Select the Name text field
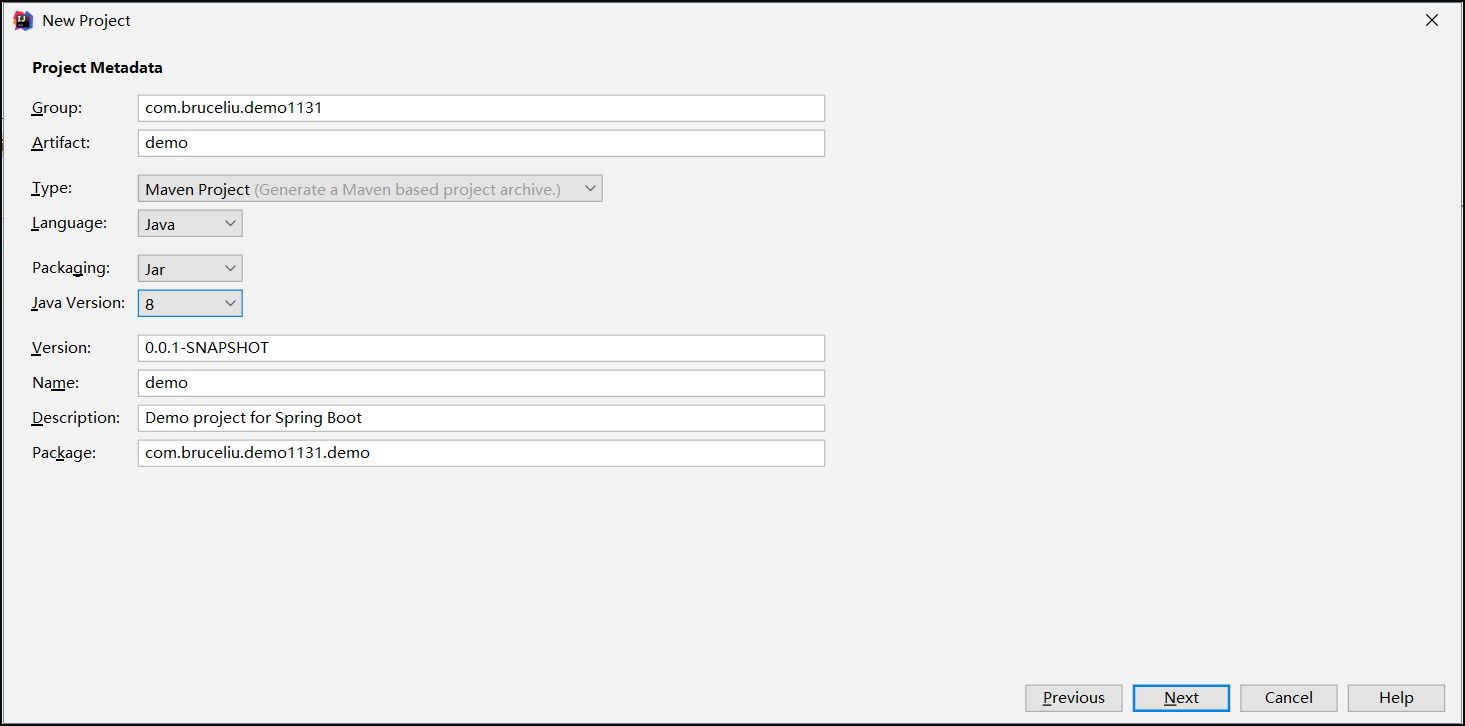This screenshot has height=726, width=1465. [x=481, y=383]
